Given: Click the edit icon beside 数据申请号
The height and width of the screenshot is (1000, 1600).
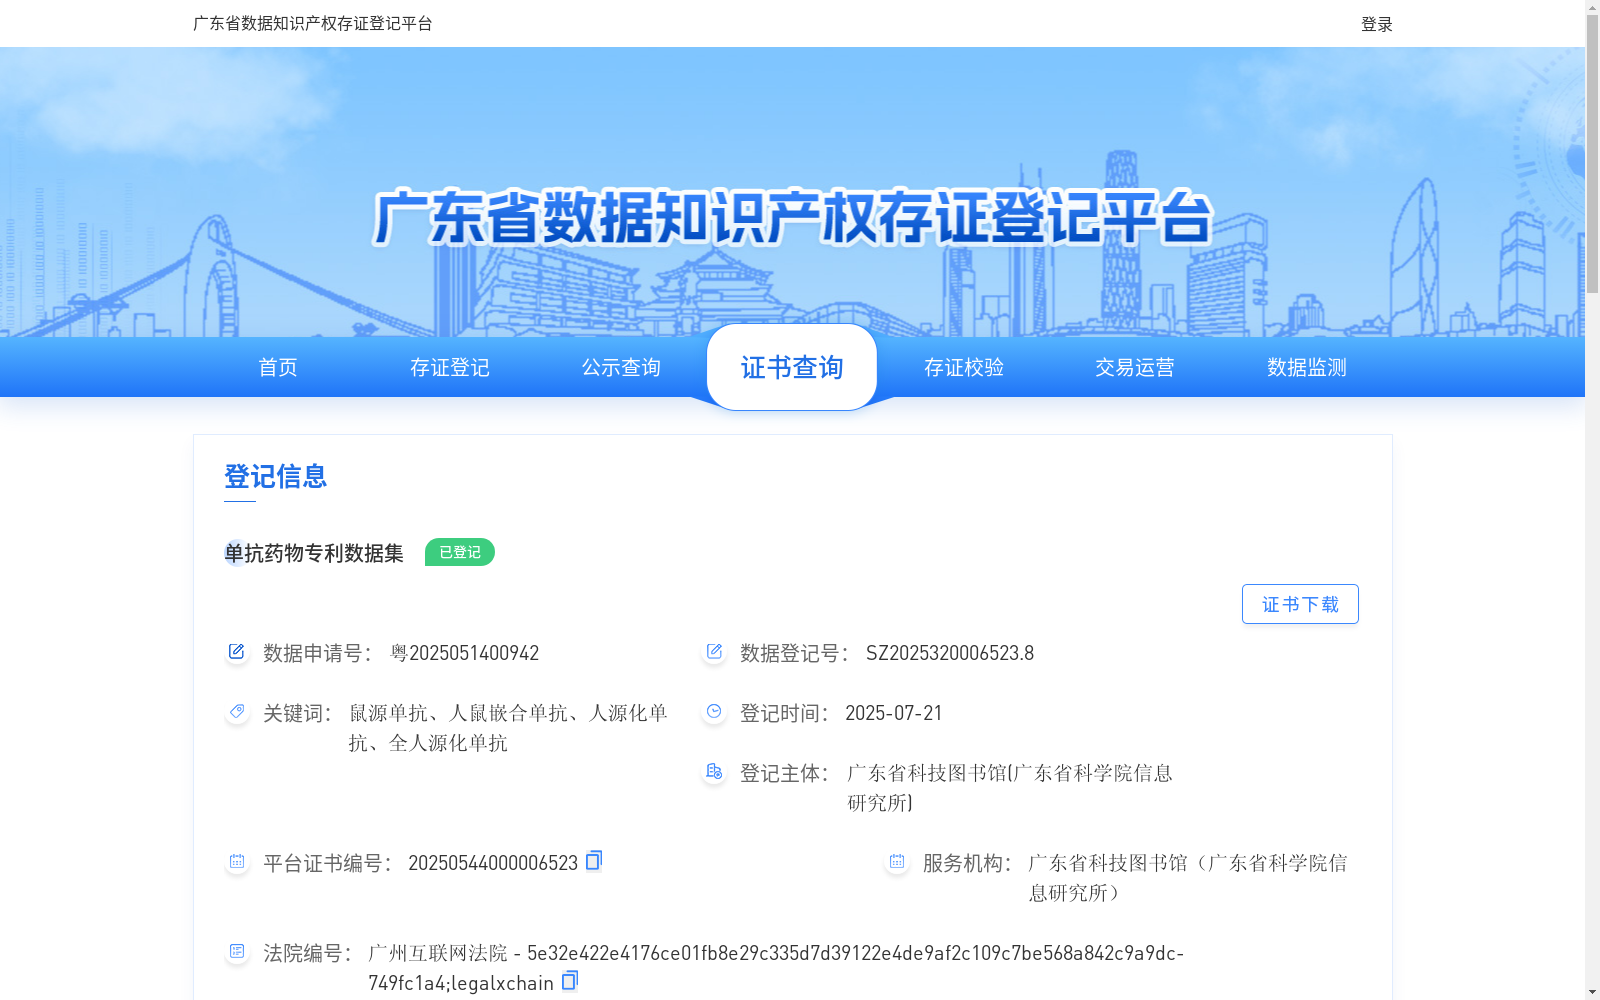Looking at the screenshot, I should [x=237, y=652].
